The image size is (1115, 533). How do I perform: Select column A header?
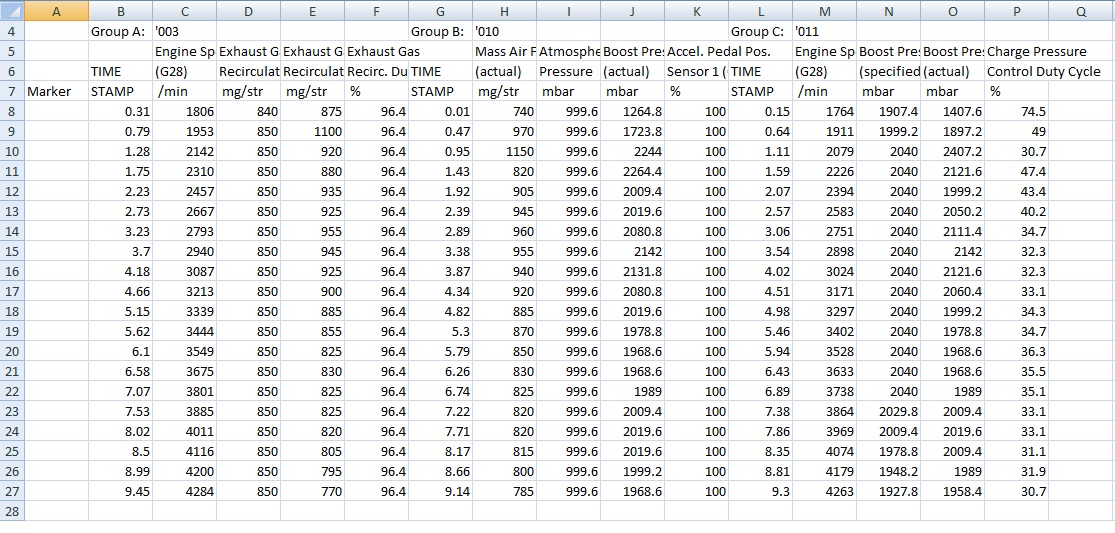pos(56,11)
